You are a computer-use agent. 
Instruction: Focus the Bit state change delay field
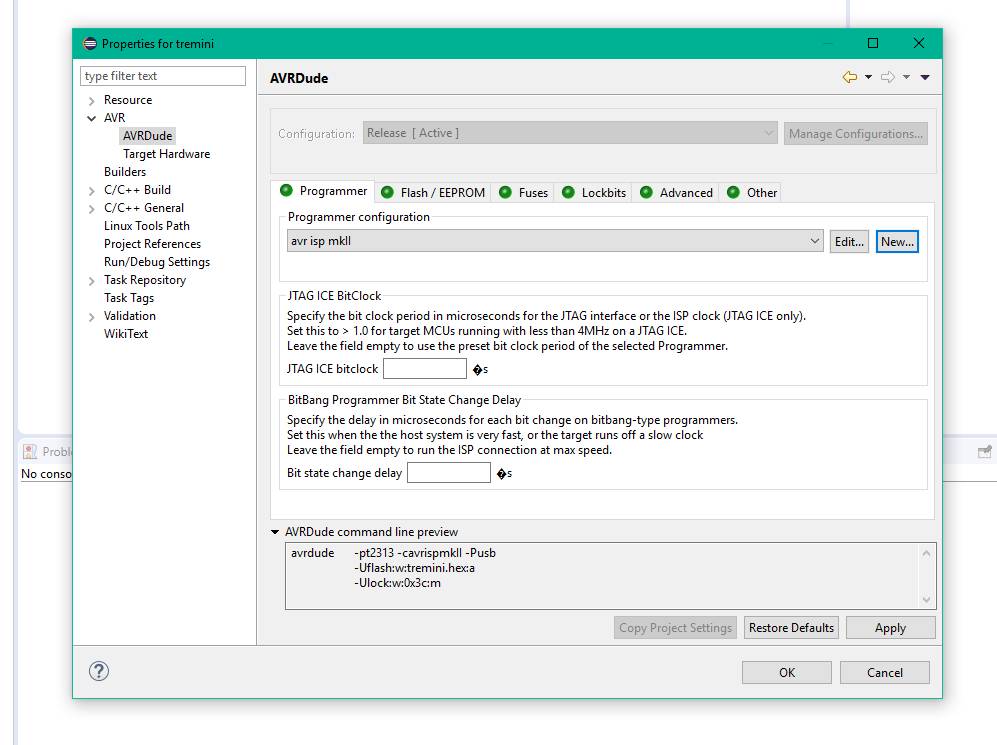coord(449,472)
